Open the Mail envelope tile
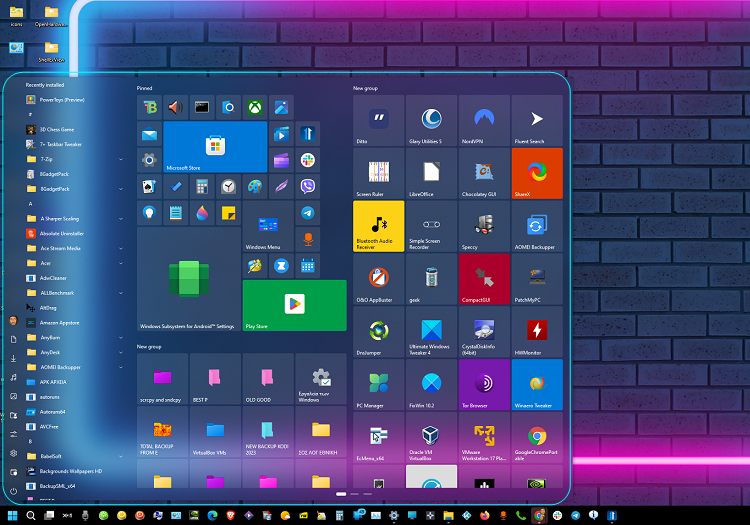This screenshot has height=525, width=750. tap(149, 134)
